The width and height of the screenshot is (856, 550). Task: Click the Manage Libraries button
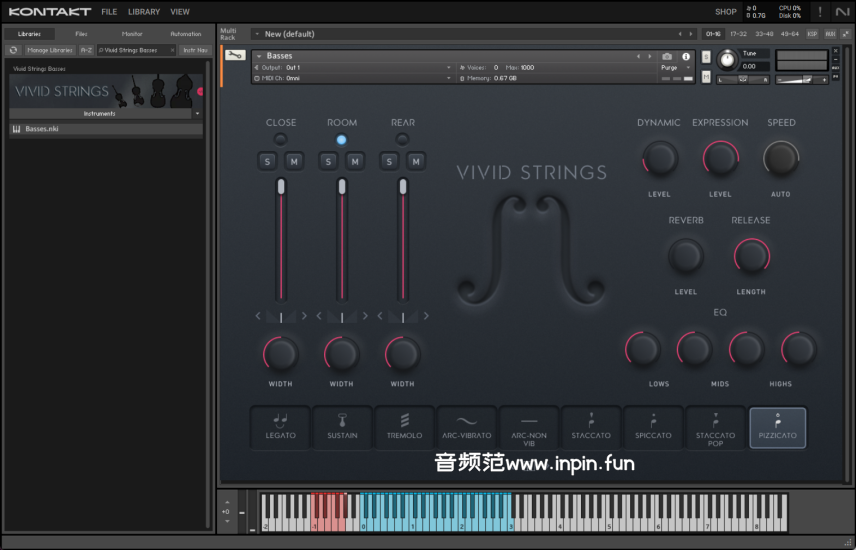[x=50, y=49]
